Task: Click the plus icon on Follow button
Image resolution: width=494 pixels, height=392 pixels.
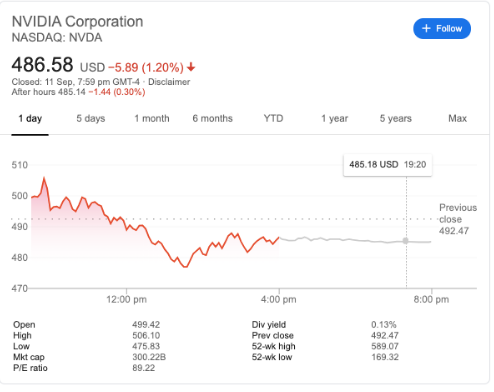Action: pos(426,29)
